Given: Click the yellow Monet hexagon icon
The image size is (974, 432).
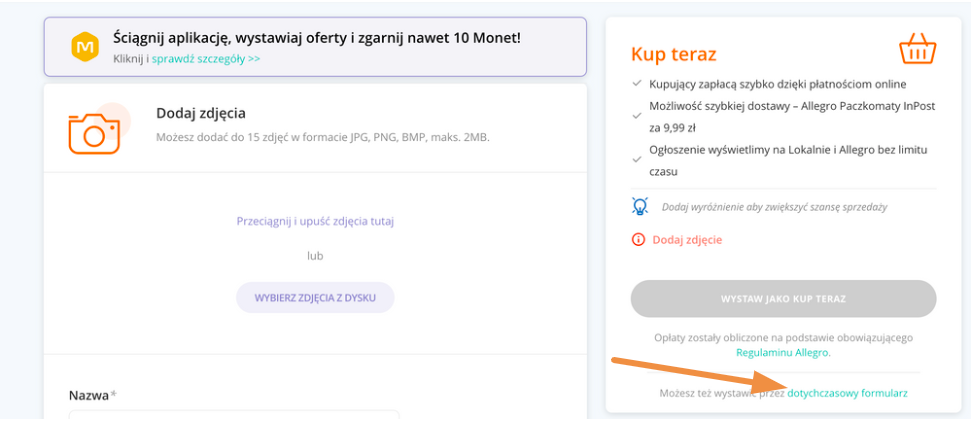Looking at the screenshot, I should (83, 47).
